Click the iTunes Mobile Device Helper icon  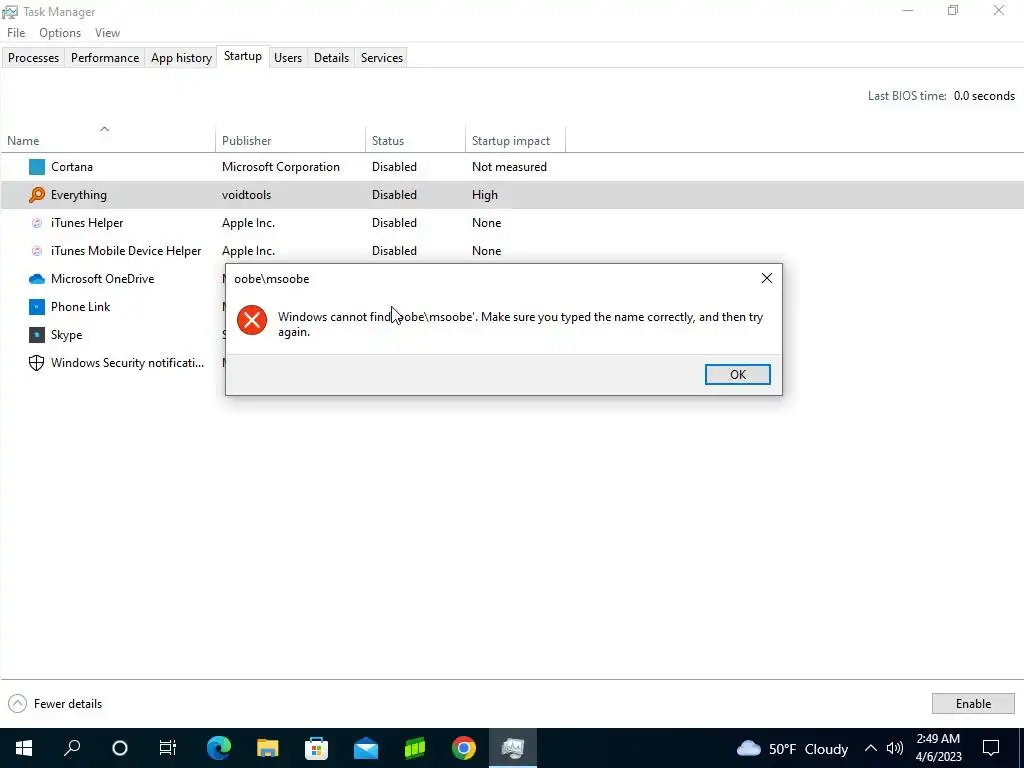coord(37,251)
